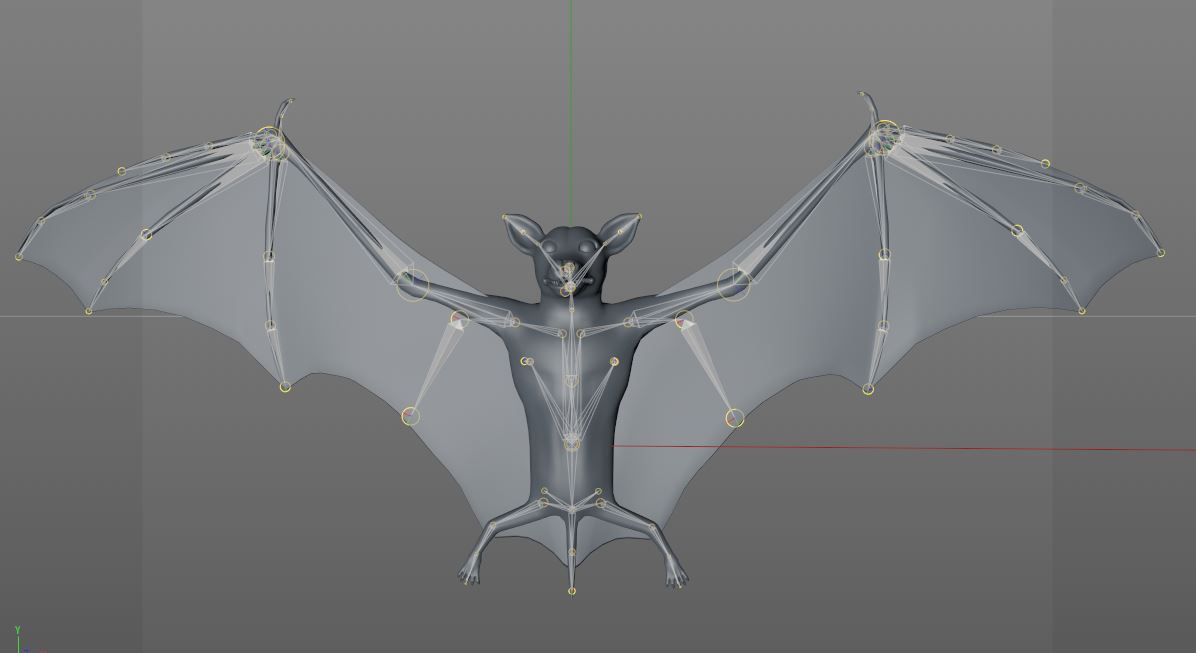Click the outermost finger-tip joint of the screen-right wing

(1160, 253)
